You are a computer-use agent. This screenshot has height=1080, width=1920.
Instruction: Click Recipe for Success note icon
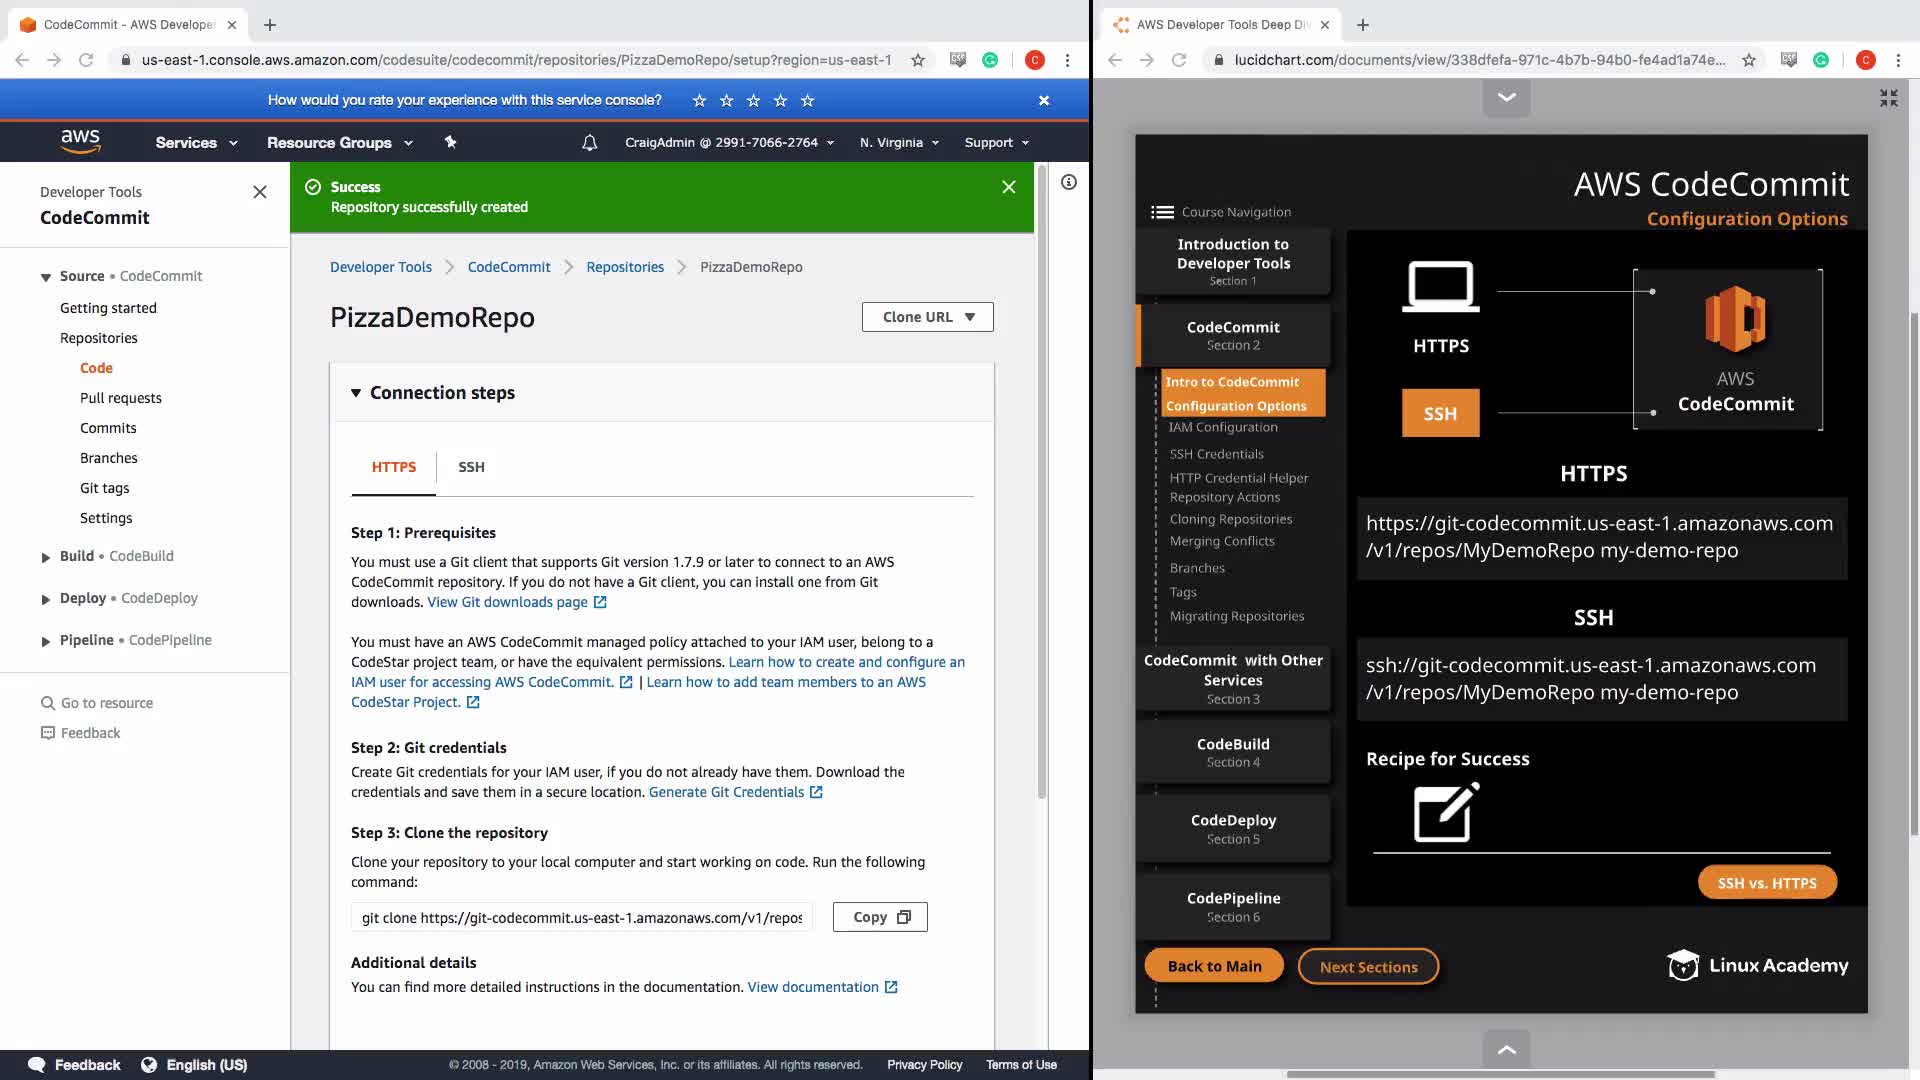coord(1446,812)
